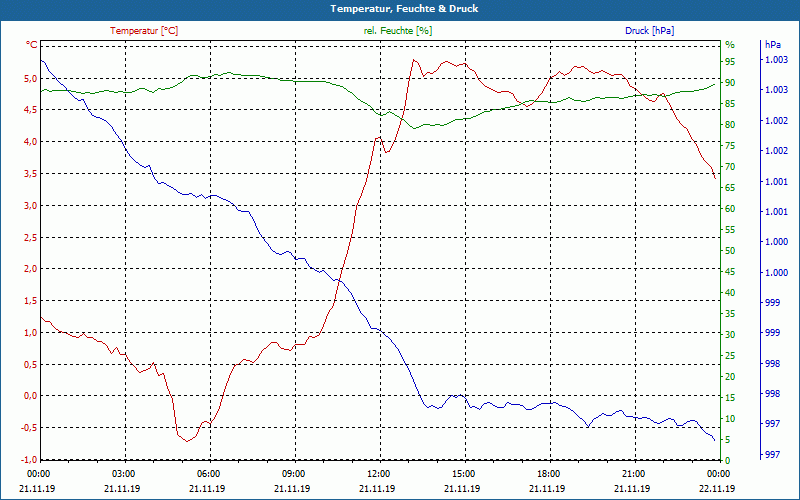Click the '5,0' temperature axis tick
This screenshot has height=500, width=800.
31,79
